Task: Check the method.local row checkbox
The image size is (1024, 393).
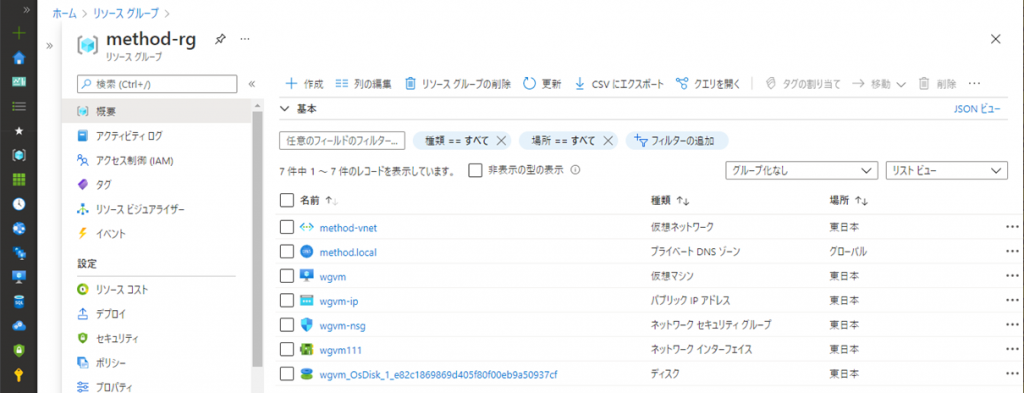Action: pos(286,251)
